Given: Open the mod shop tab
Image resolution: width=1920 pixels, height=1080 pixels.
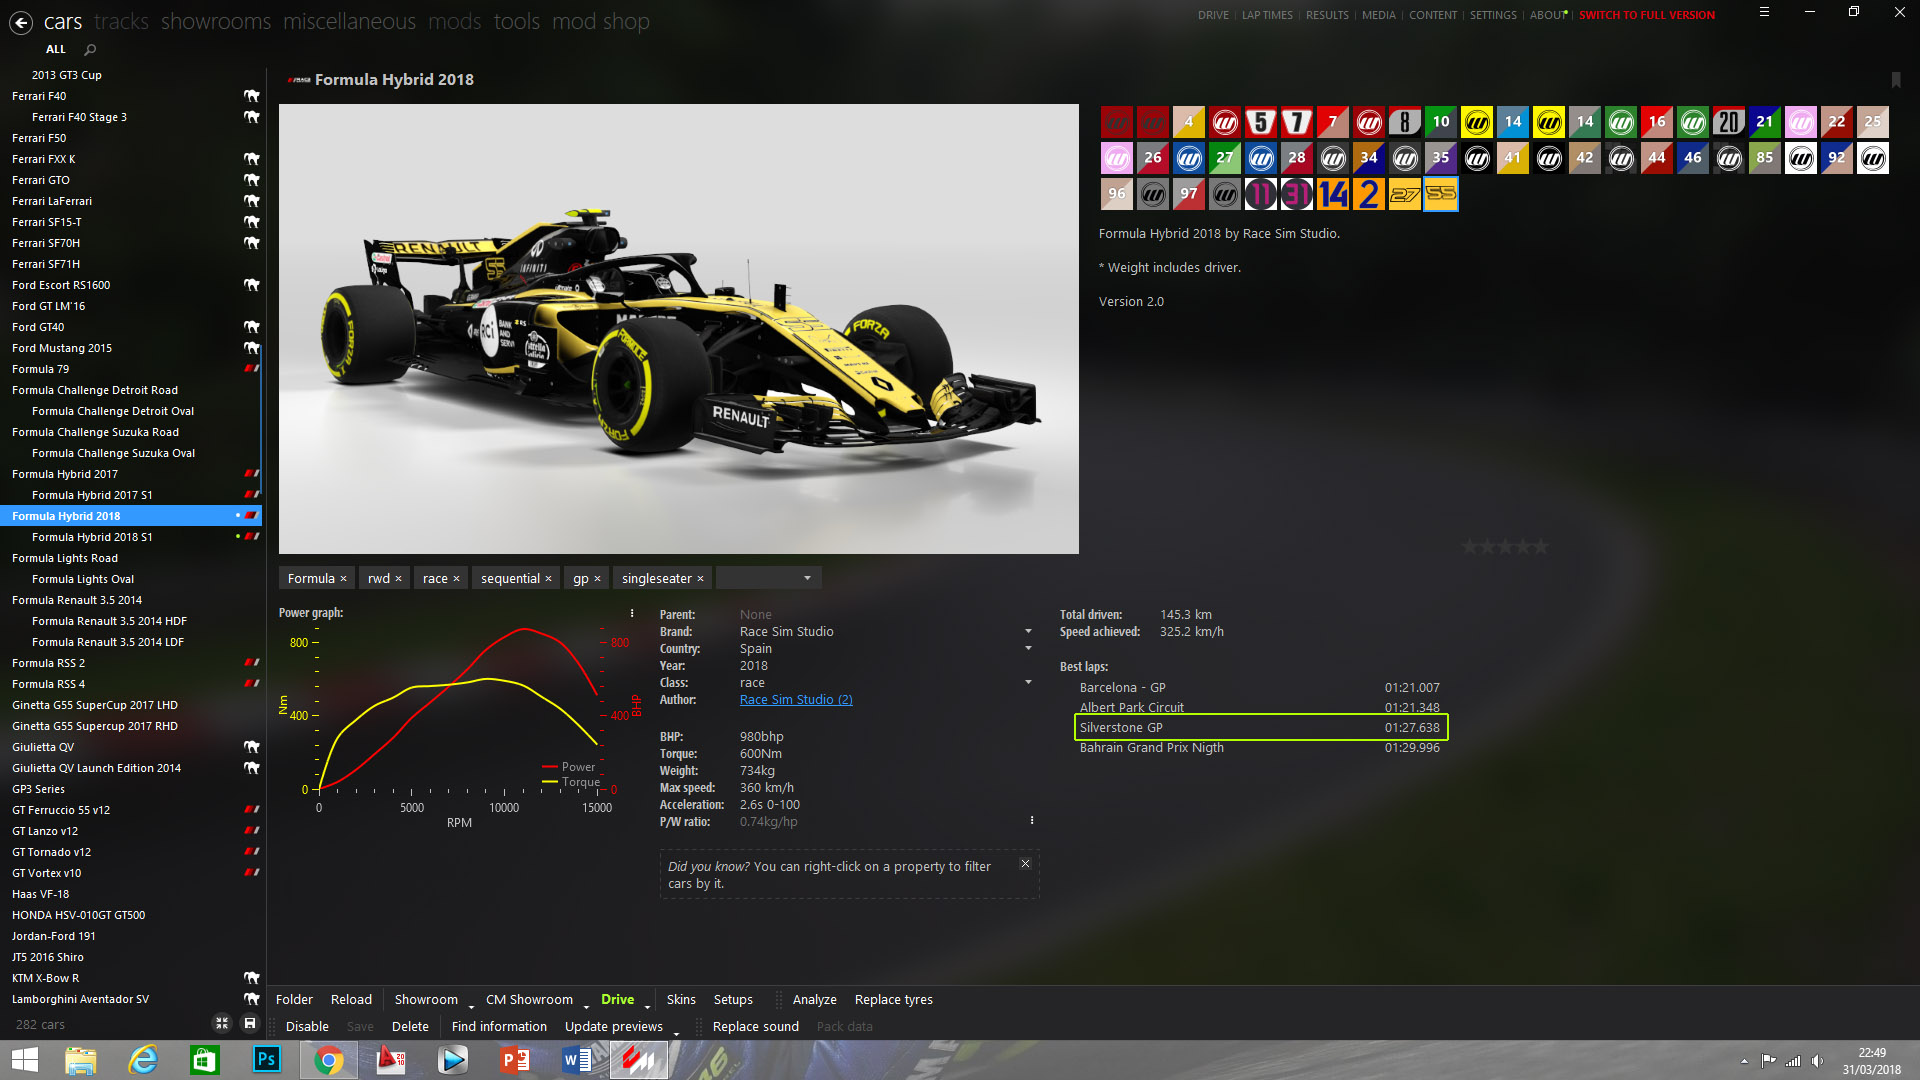Looking at the screenshot, I should pos(601,21).
